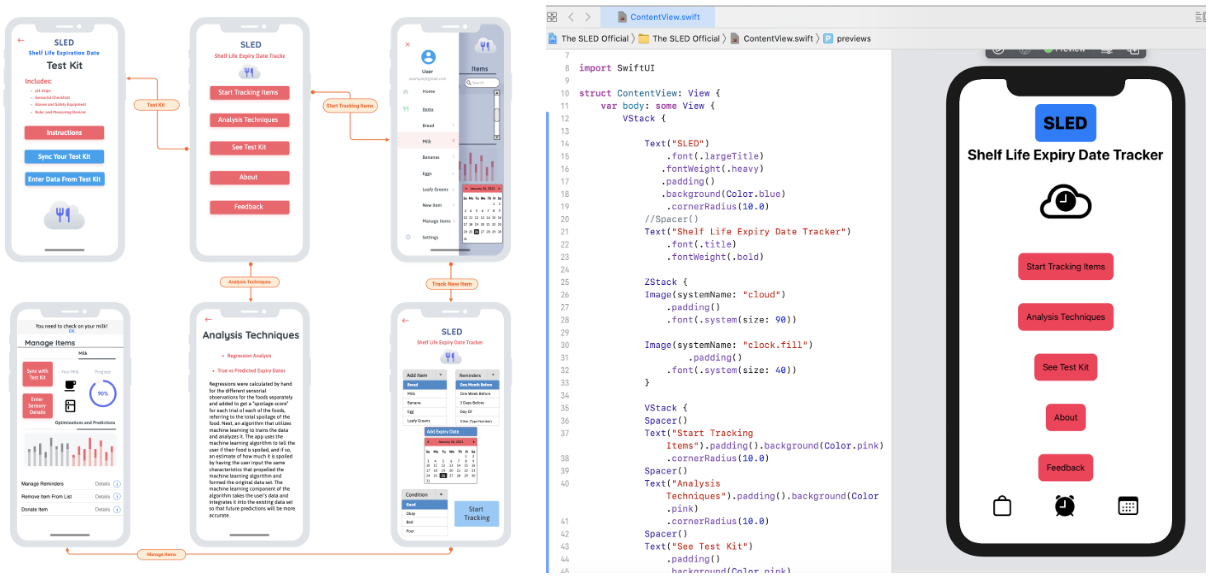The width and height of the screenshot is (1212, 580).
Task: Choose Okay in the Condition list
Action: click(x=424, y=513)
